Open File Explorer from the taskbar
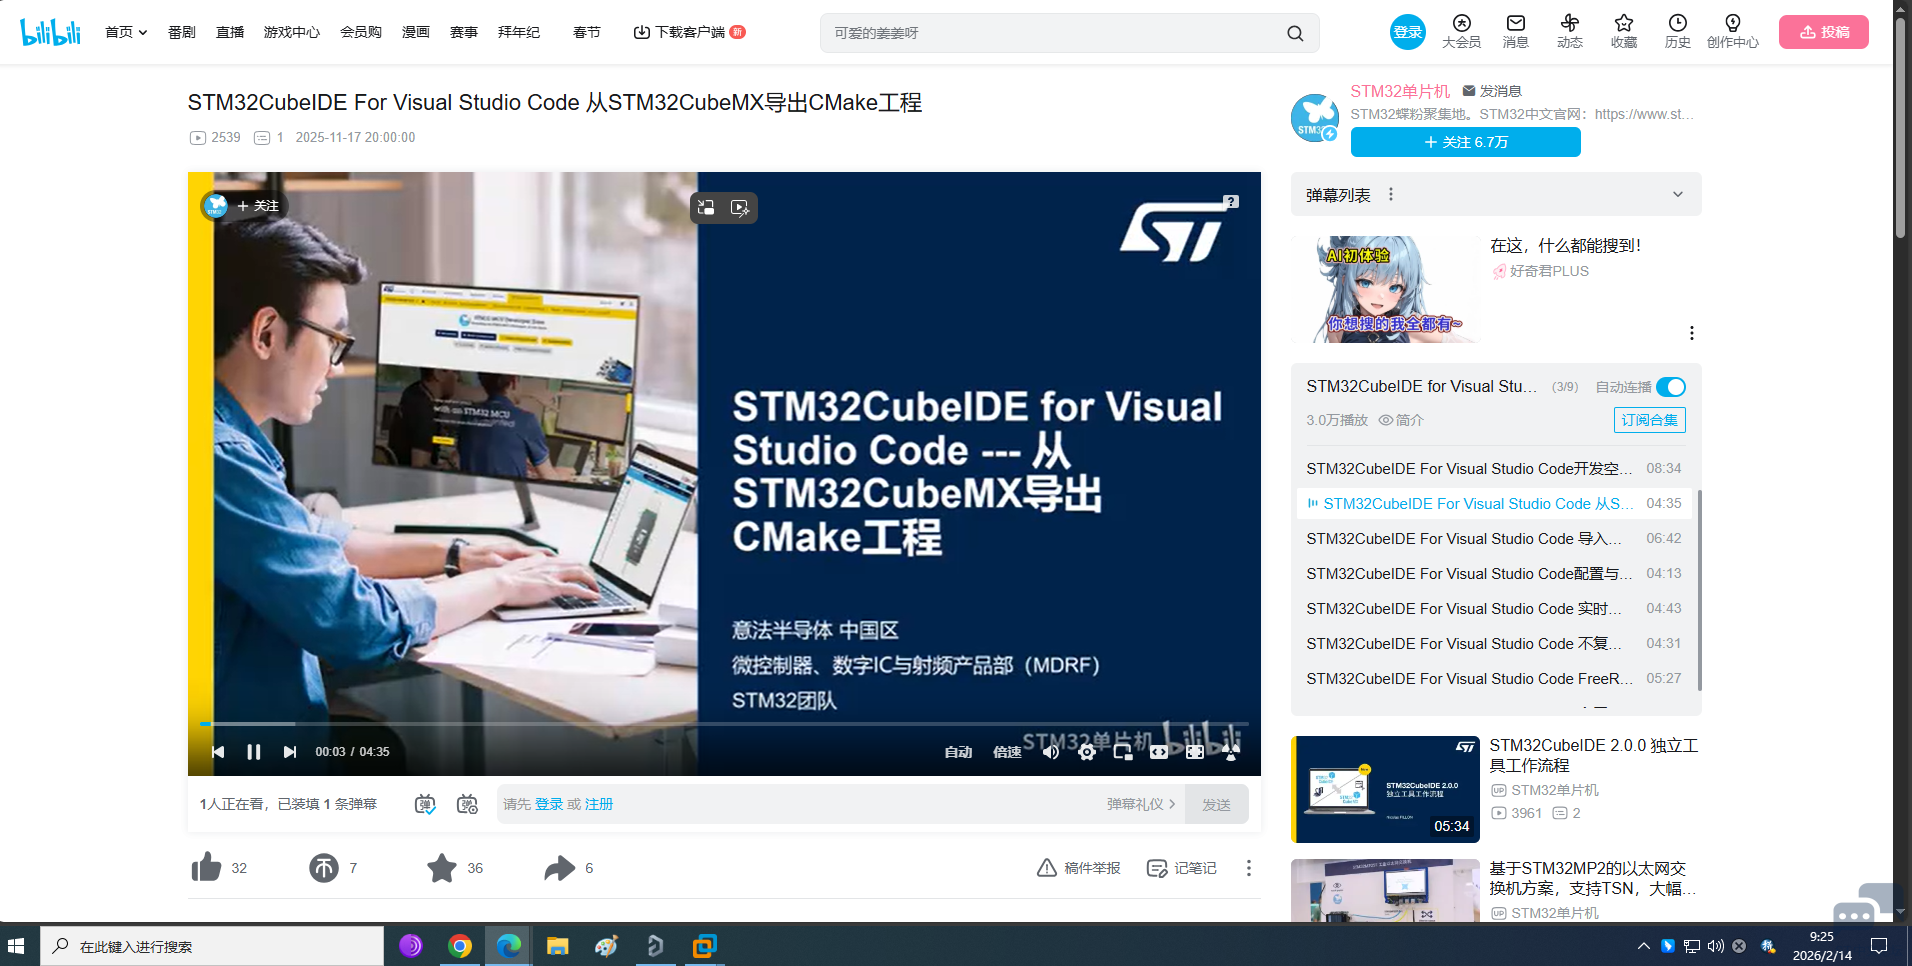 point(557,946)
